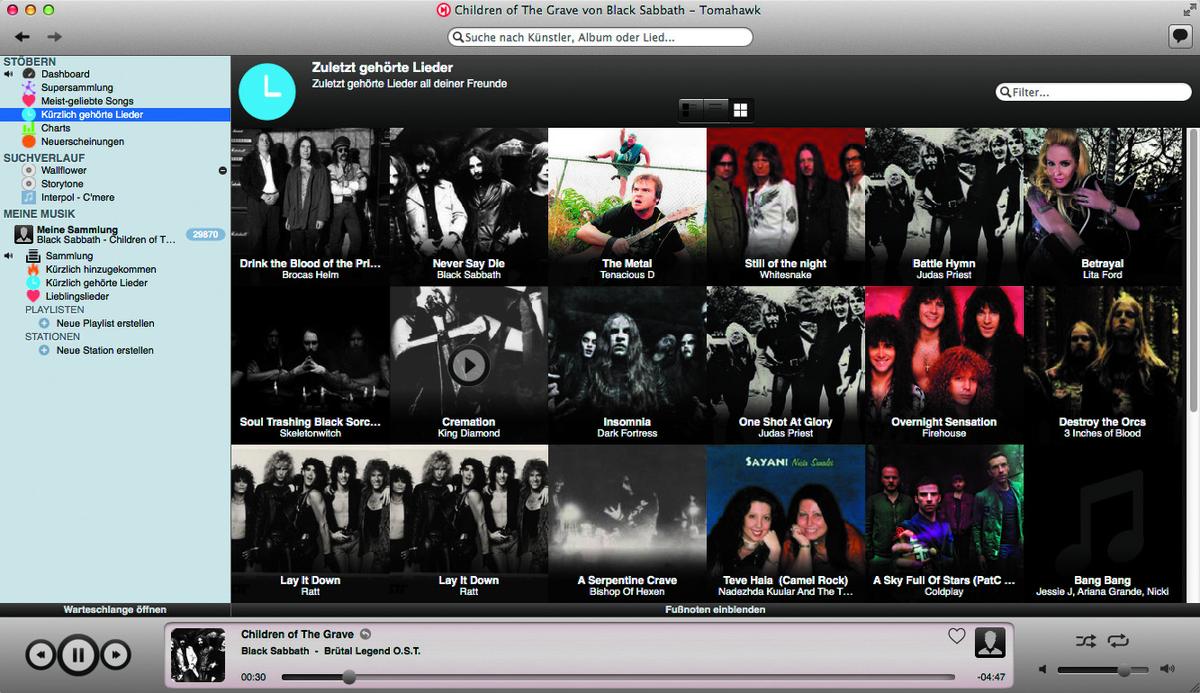Click the low volume speaker icon
This screenshot has width=1200, height=693.
coord(1043,670)
